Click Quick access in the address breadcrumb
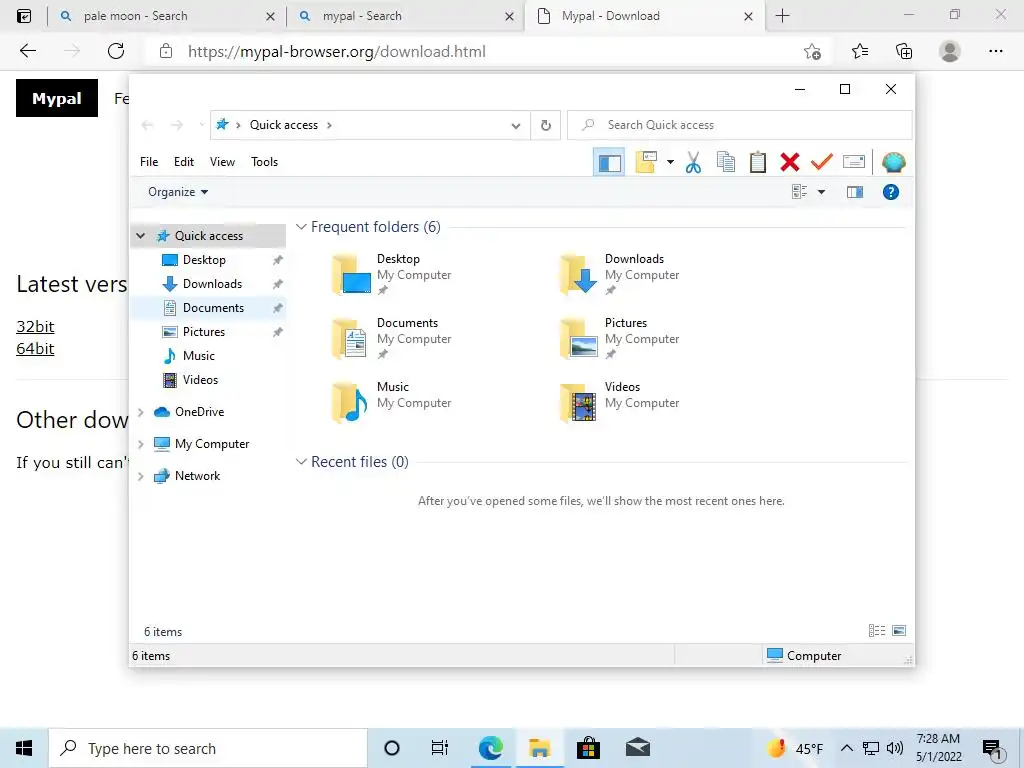 tap(283, 125)
